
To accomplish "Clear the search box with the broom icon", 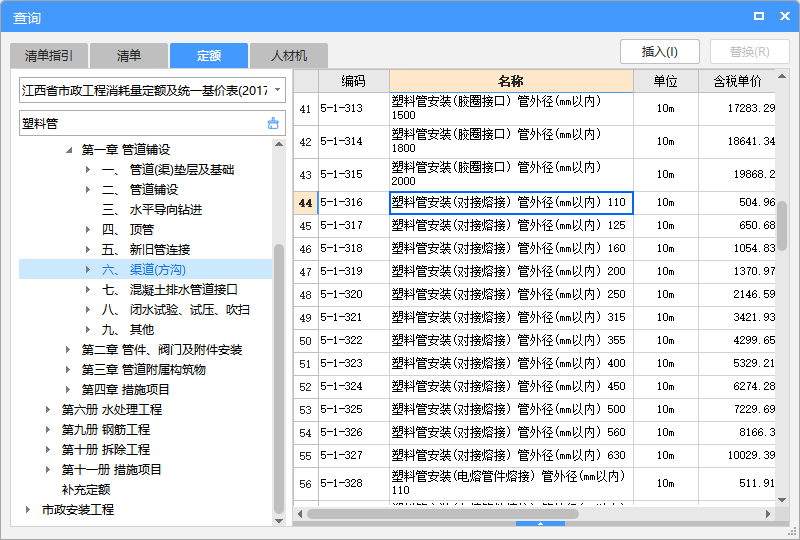I will point(273,123).
